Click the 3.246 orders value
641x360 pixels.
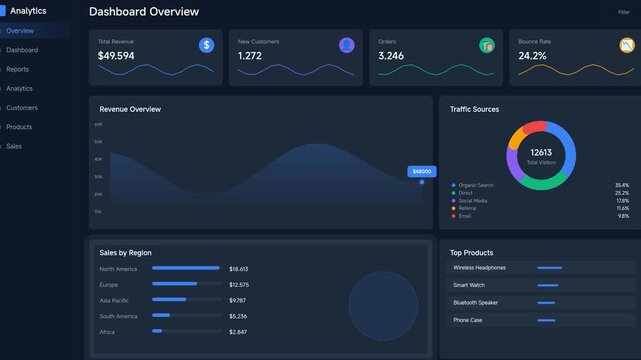coord(391,56)
